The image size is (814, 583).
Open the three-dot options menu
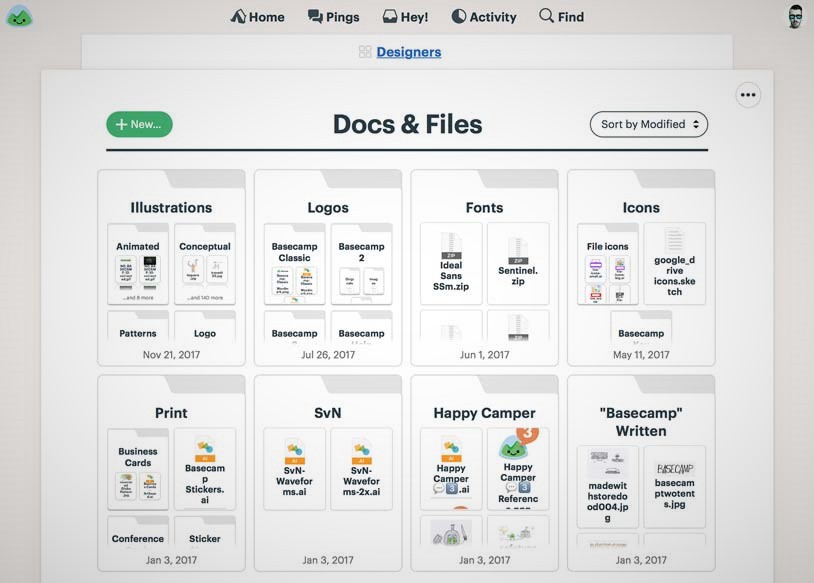click(748, 95)
